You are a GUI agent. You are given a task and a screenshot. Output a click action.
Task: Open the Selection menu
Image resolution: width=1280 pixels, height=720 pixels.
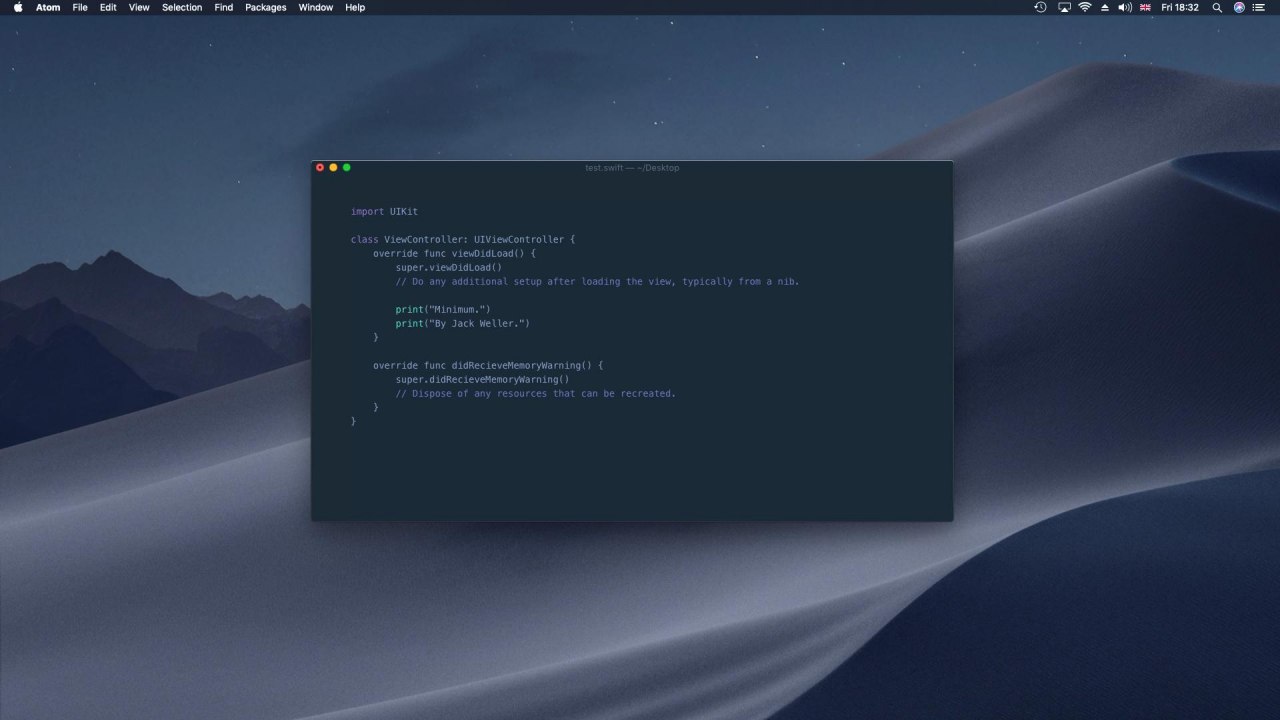182,7
